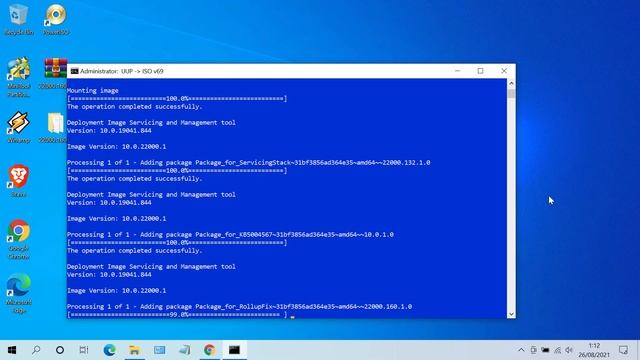This screenshot has width=640, height=360.
Task: Open the notification Action Center
Action: click(623, 350)
